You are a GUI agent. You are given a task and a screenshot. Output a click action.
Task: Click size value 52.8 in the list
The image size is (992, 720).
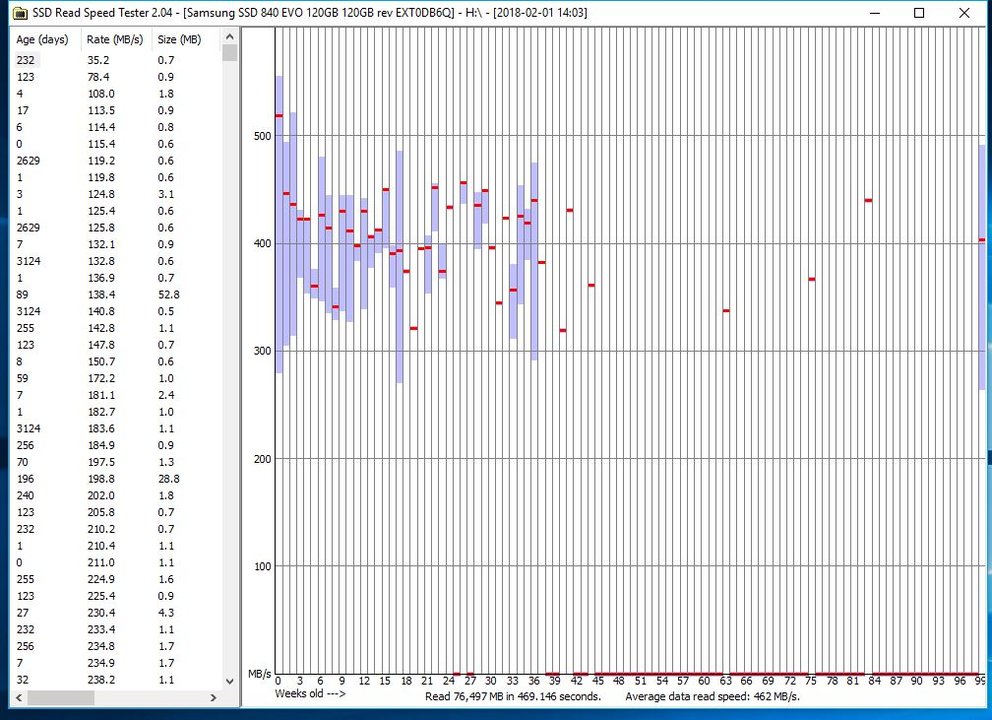click(x=168, y=295)
